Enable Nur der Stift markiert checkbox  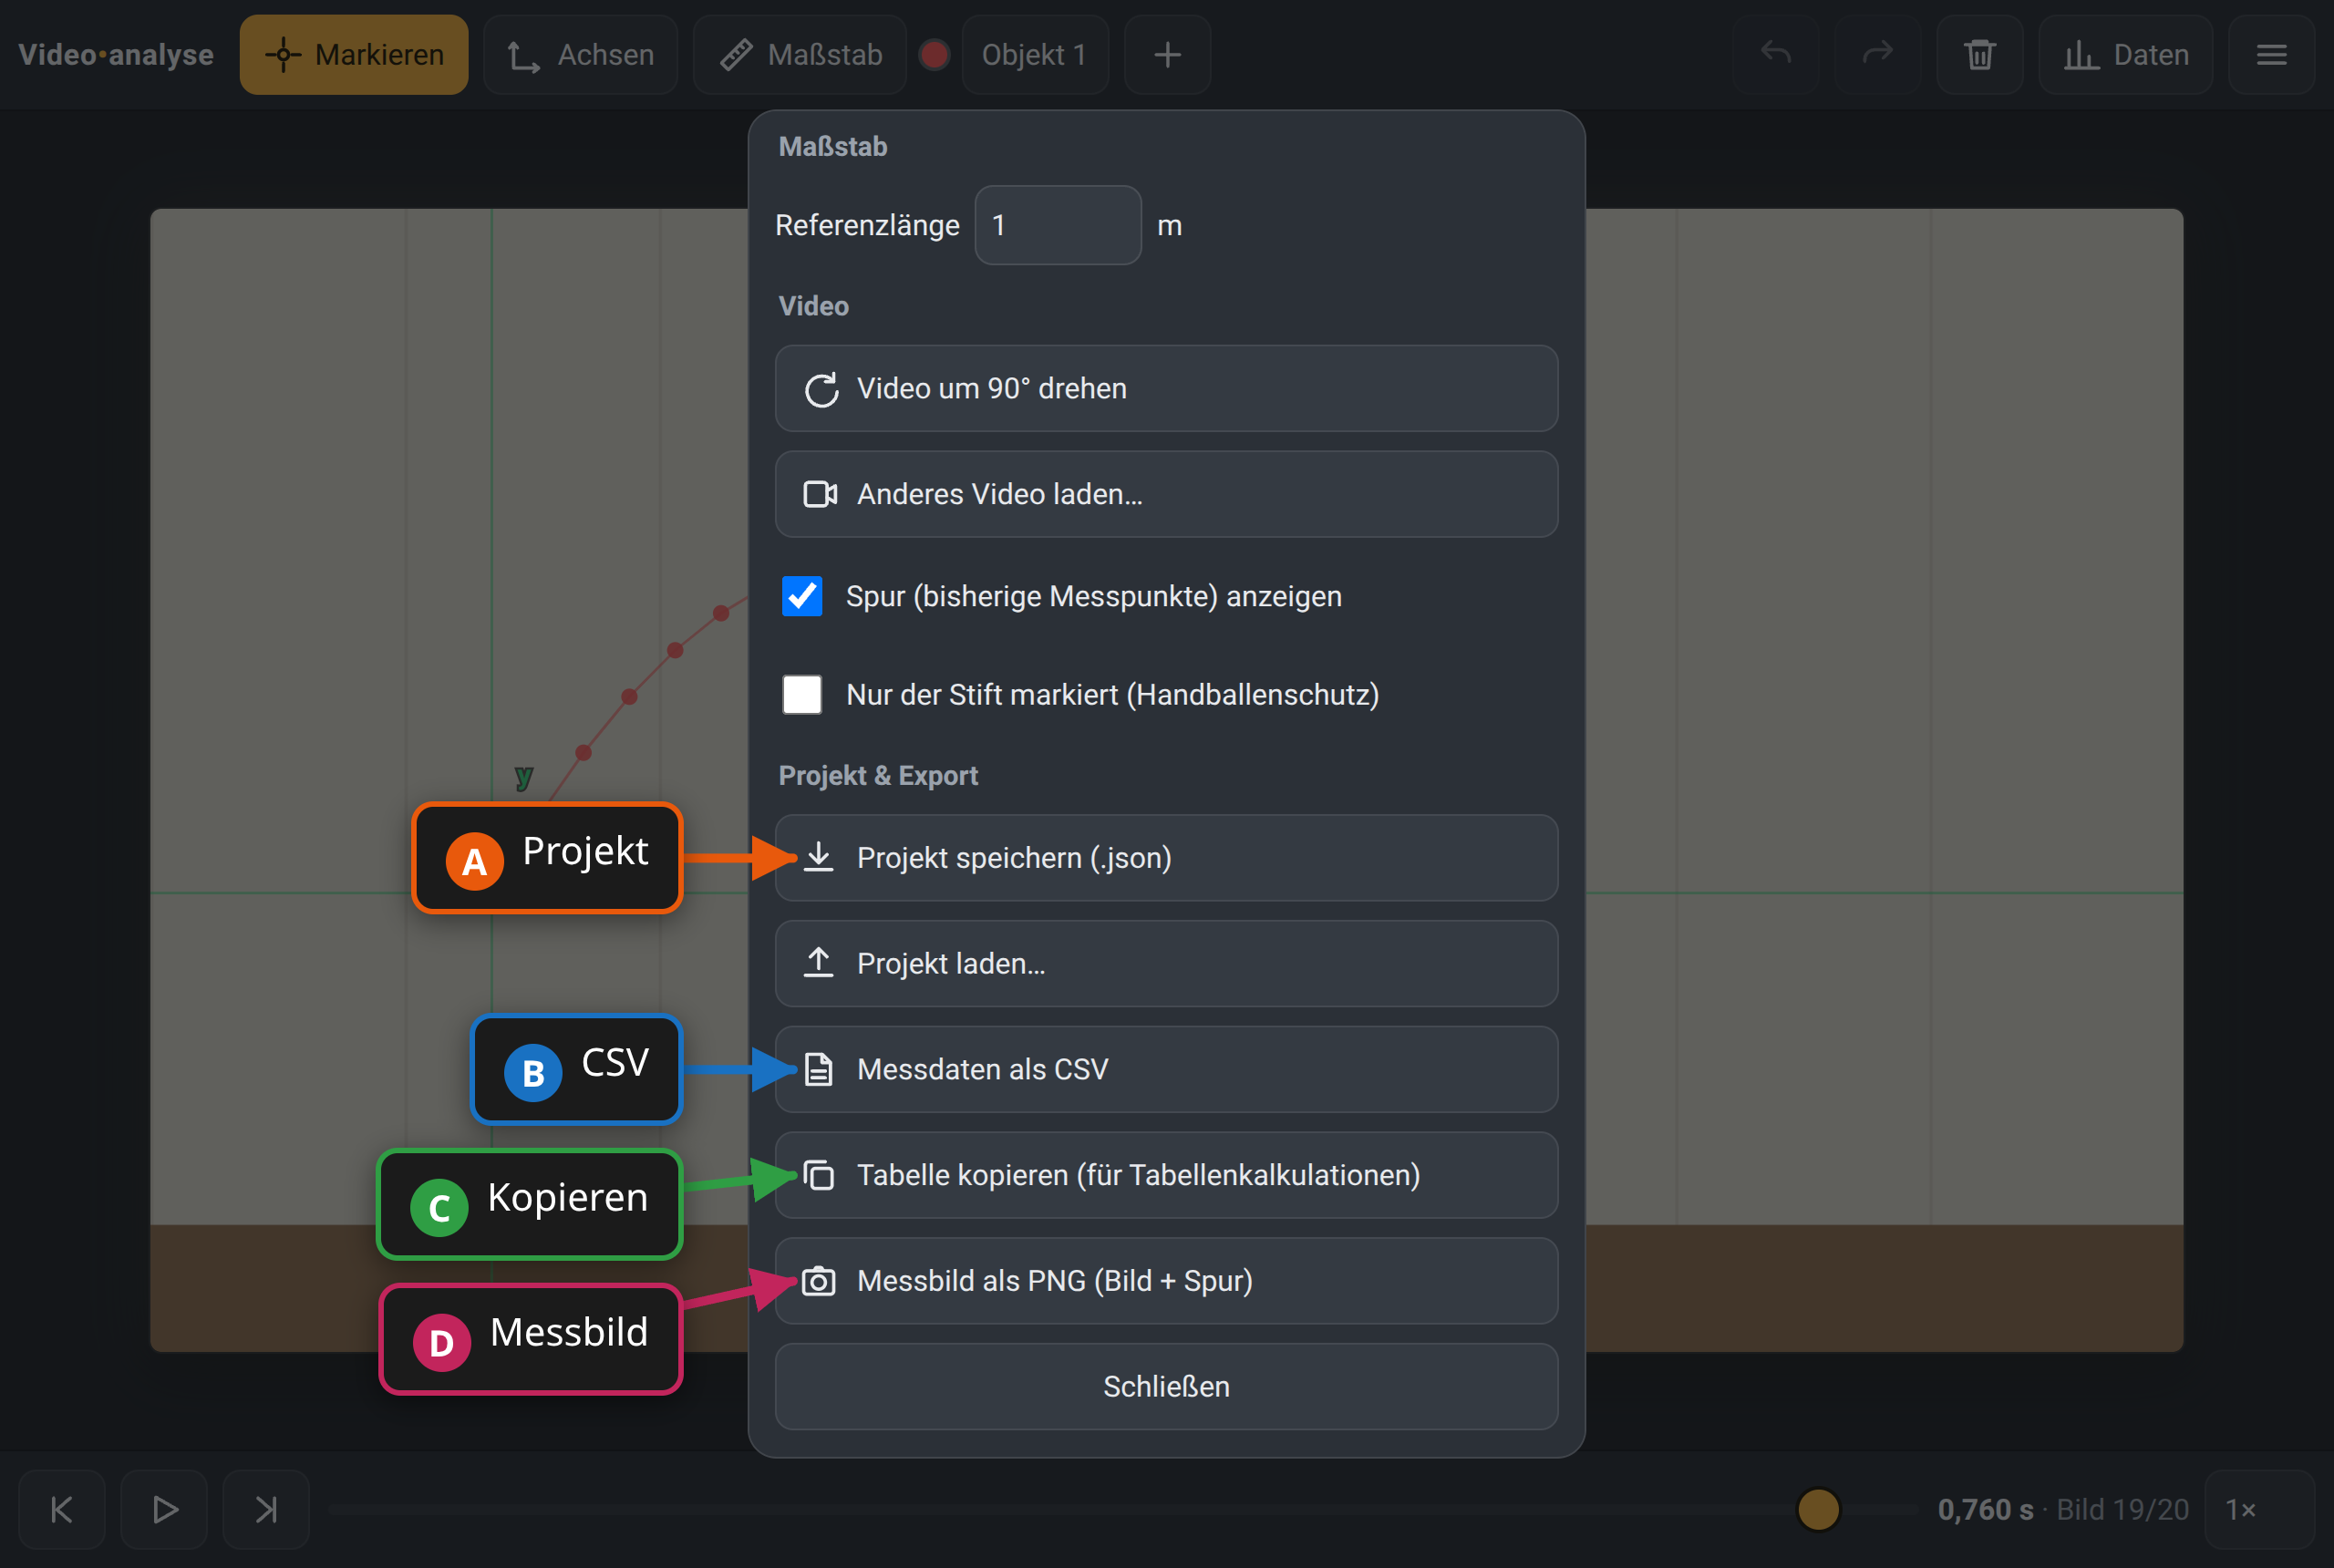pyautogui.click(x=802, y=694)
